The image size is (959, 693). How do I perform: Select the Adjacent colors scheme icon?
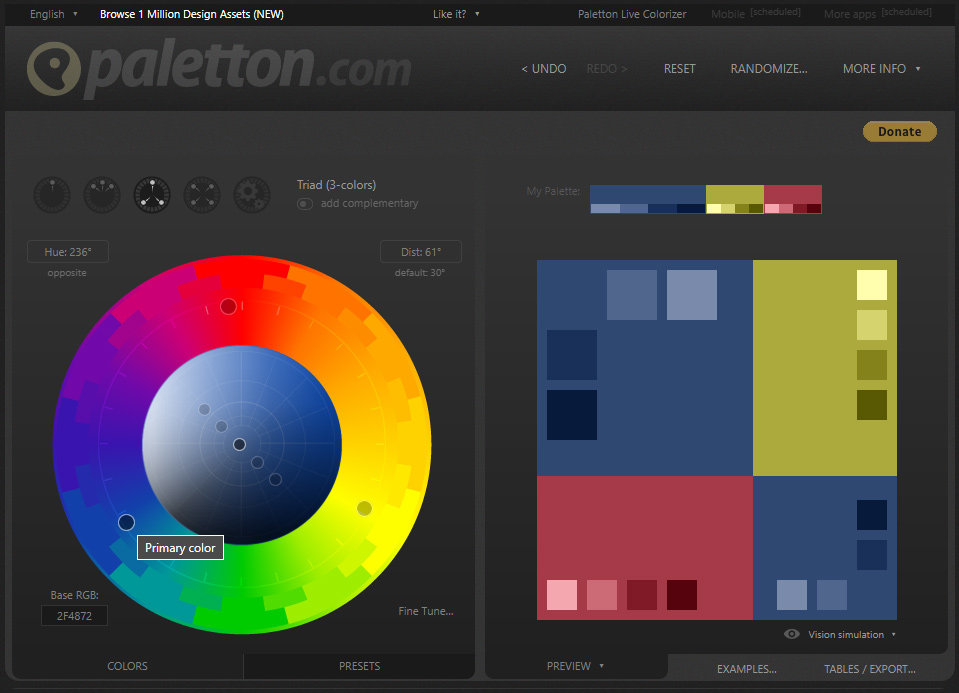[x=102, y=195]
